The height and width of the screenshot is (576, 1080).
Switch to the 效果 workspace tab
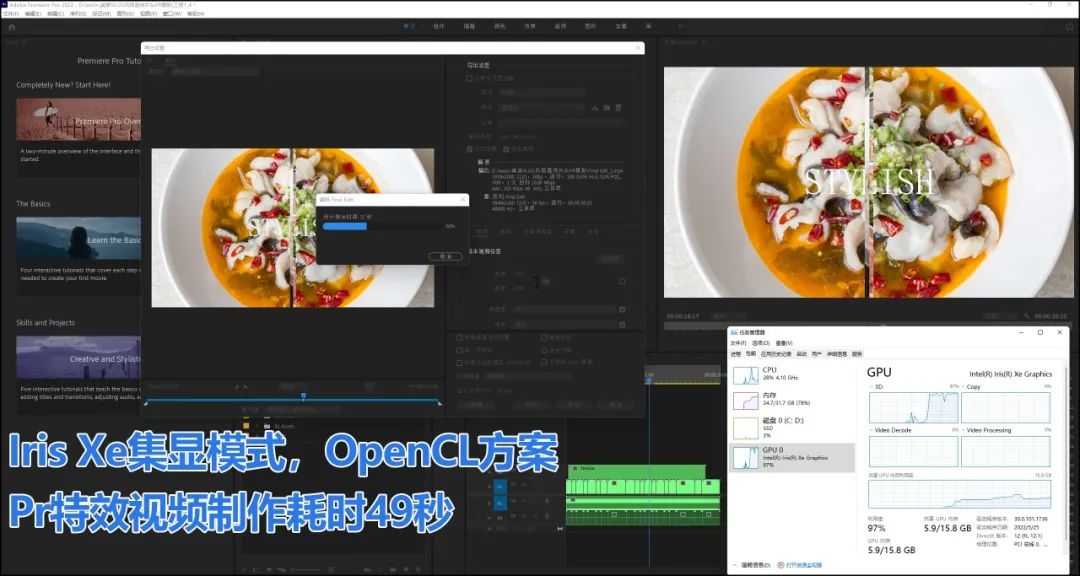coord(530,26)
